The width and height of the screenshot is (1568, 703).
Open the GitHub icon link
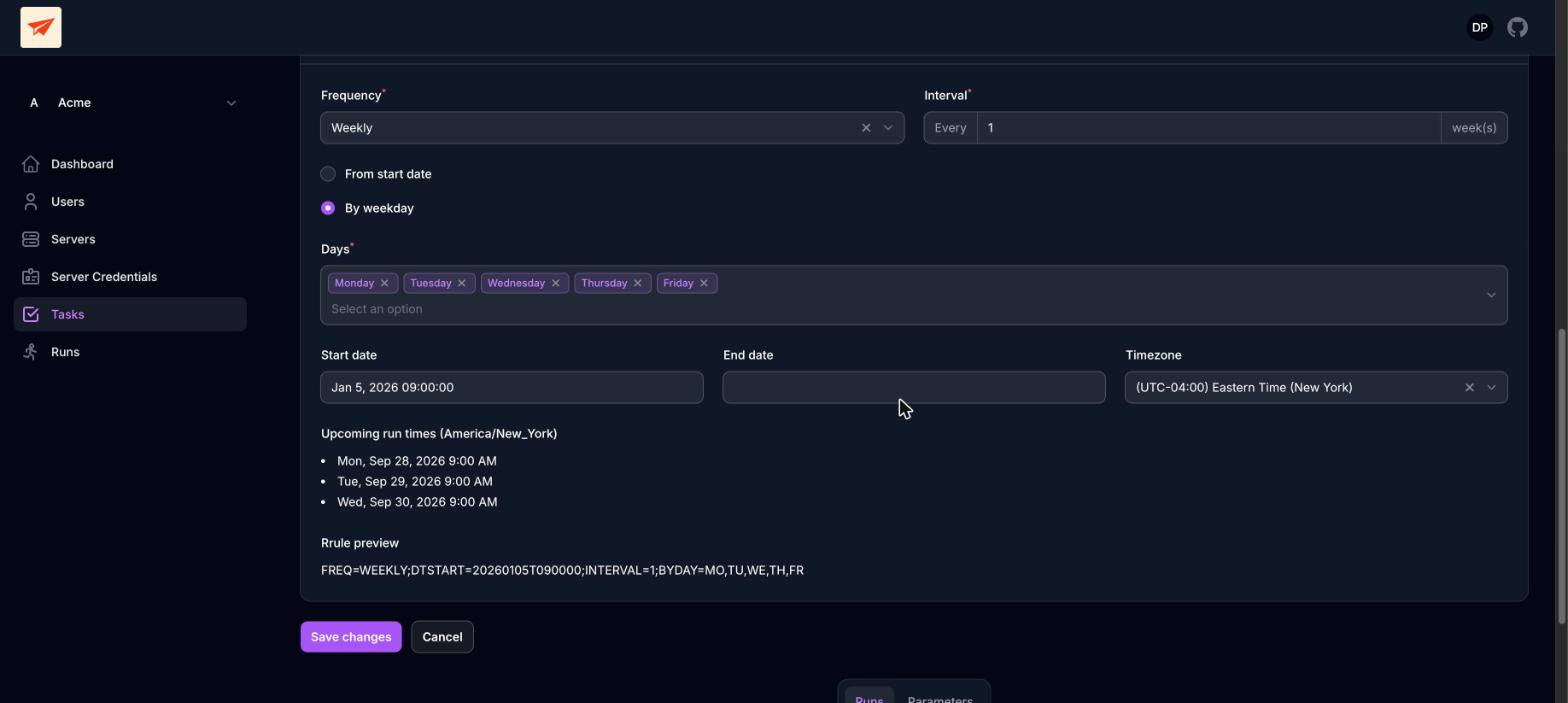tap(1517, 28)
